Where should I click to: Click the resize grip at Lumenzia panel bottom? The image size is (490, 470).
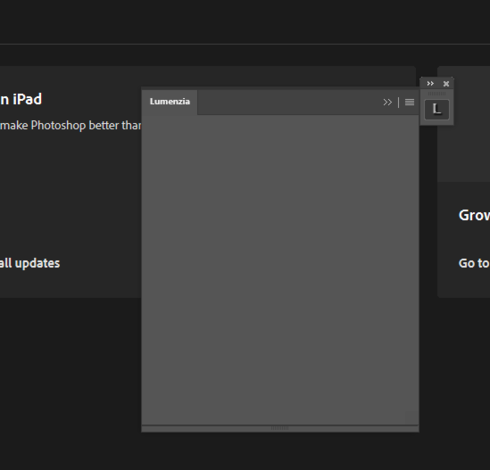click(x=280, y=428)
